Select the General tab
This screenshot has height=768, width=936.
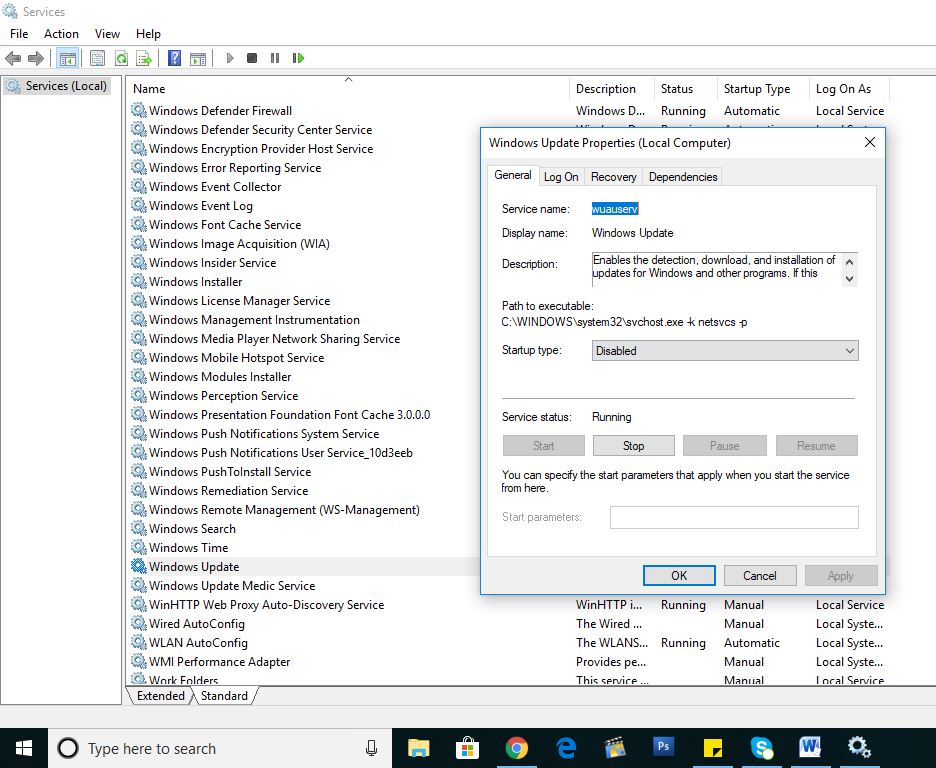pyautogui.click(x=513, y=175)
